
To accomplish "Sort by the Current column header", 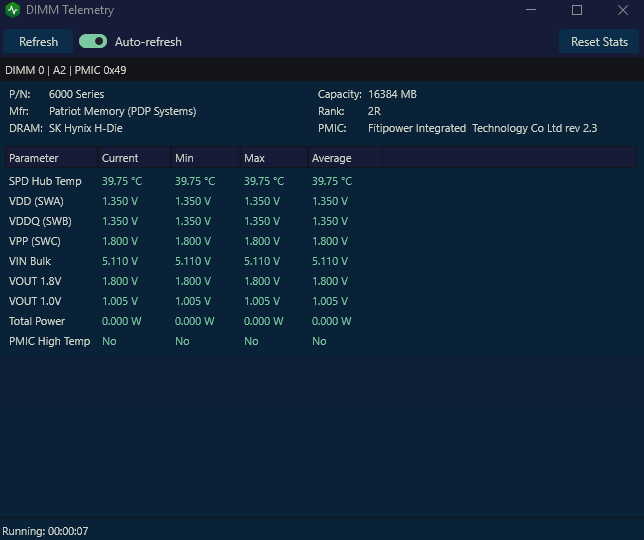I will click(x=134, y=158).
